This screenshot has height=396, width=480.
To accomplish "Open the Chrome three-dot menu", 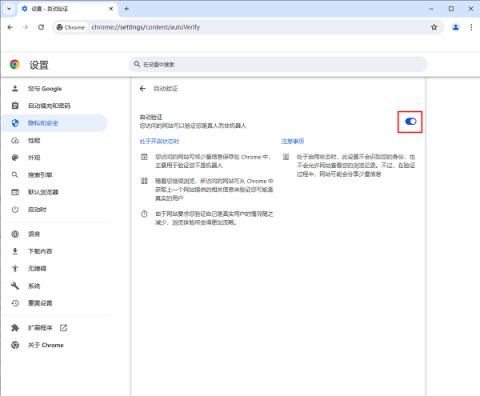I will [x=471, y=27].
